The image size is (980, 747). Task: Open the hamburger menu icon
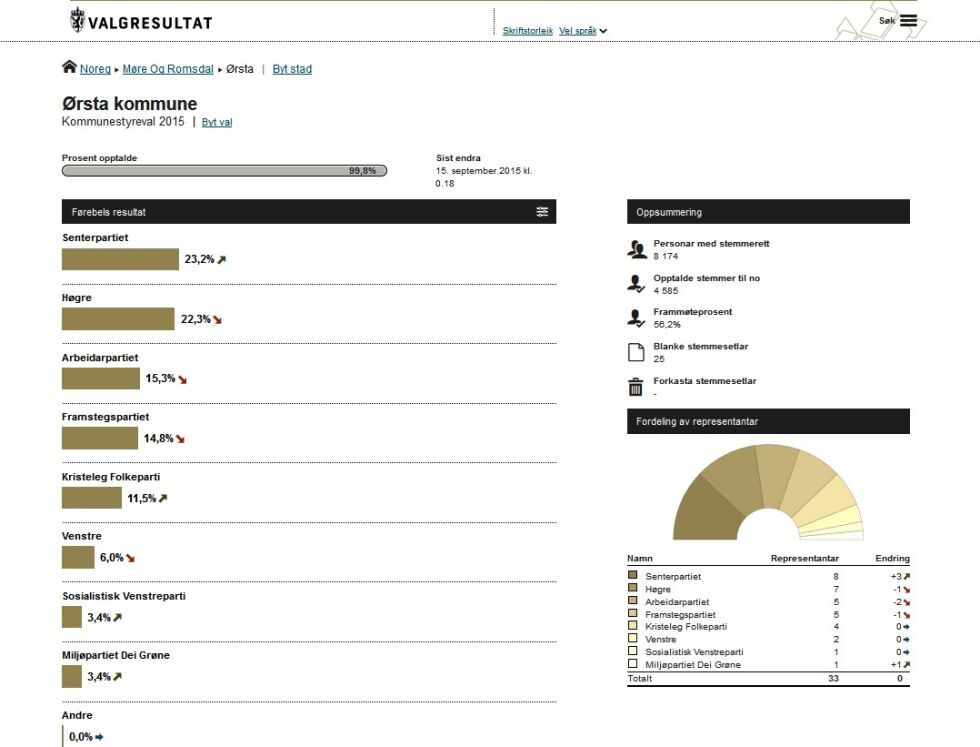(908, 21)
